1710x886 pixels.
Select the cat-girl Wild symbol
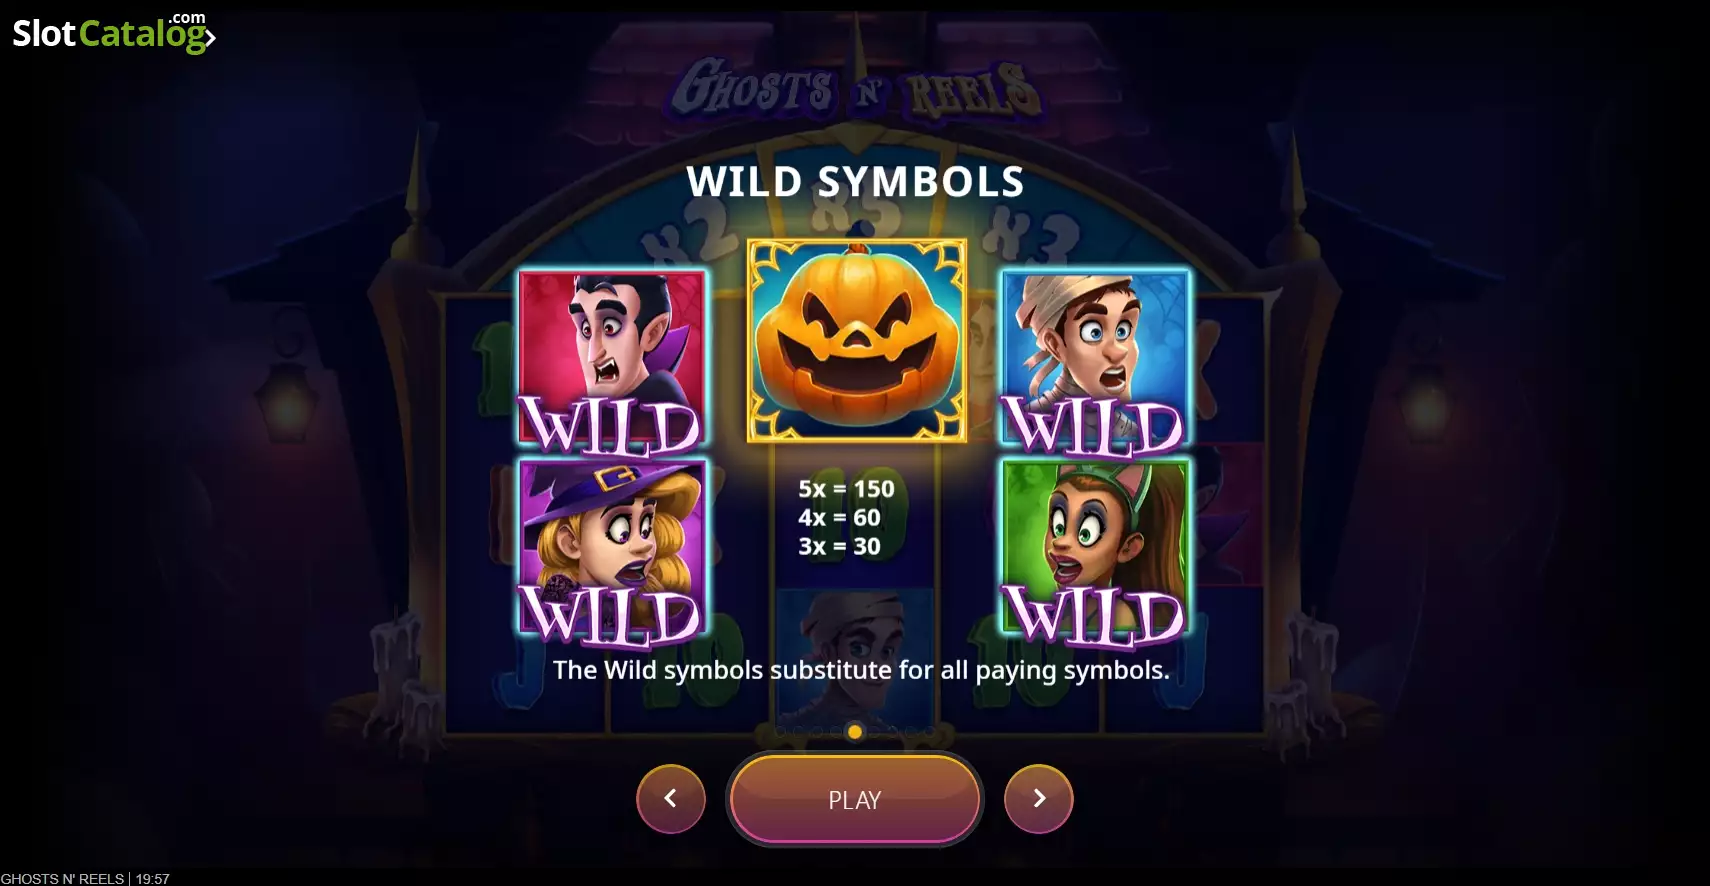click(1095, 549)
